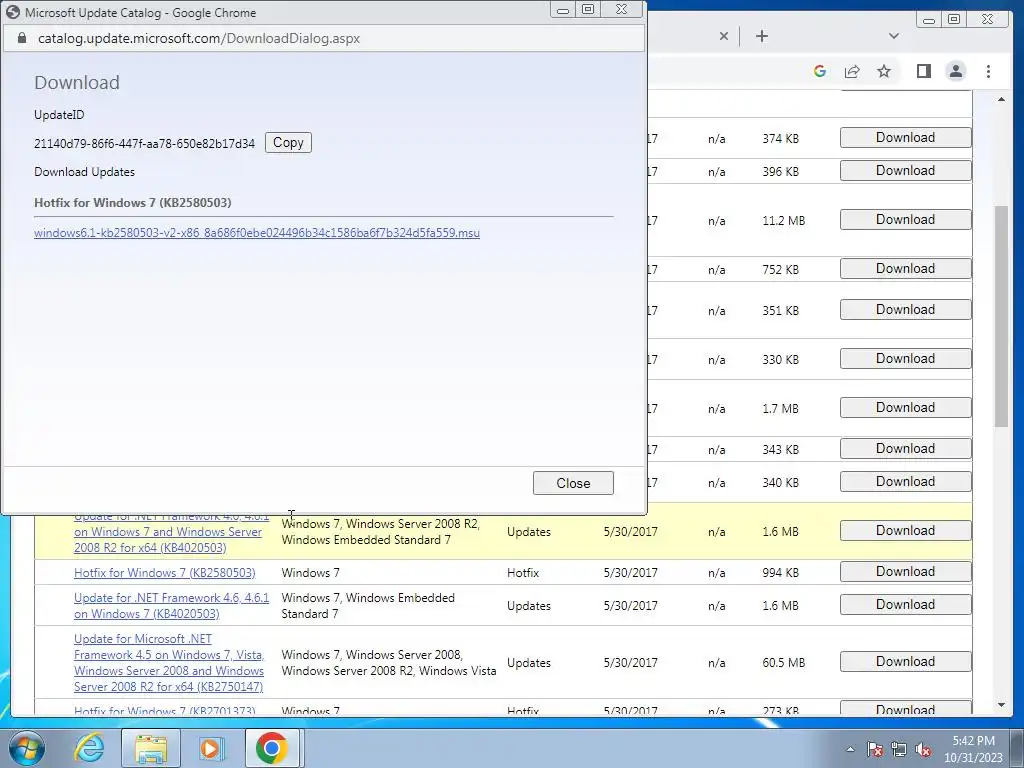Download the 351 KB update
This screenshot has width=1024, height=768.
click(905, 310)
